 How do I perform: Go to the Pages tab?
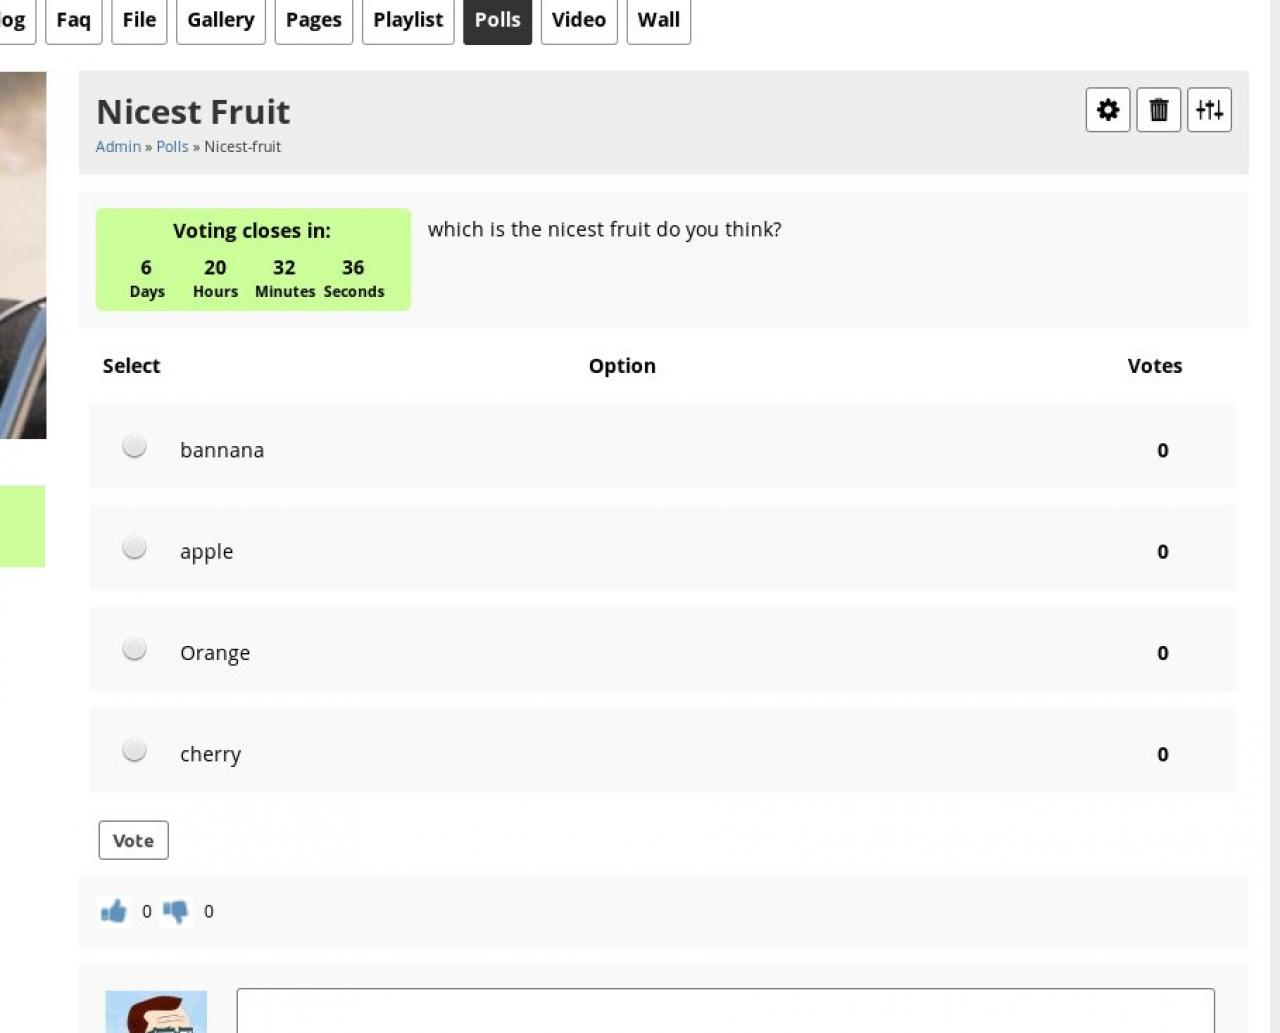[314, 20]
